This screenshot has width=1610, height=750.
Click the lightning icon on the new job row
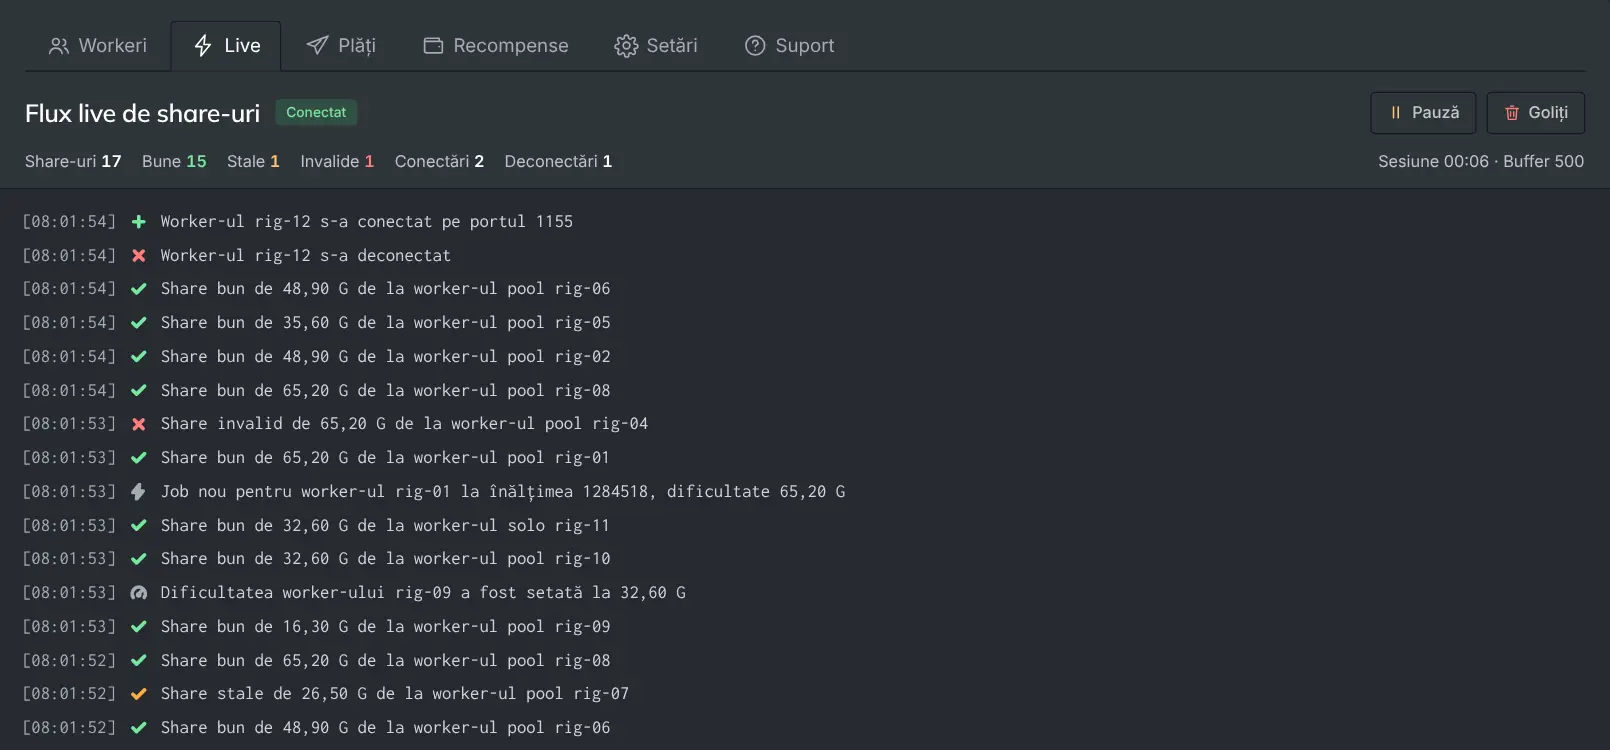(139, 492)
